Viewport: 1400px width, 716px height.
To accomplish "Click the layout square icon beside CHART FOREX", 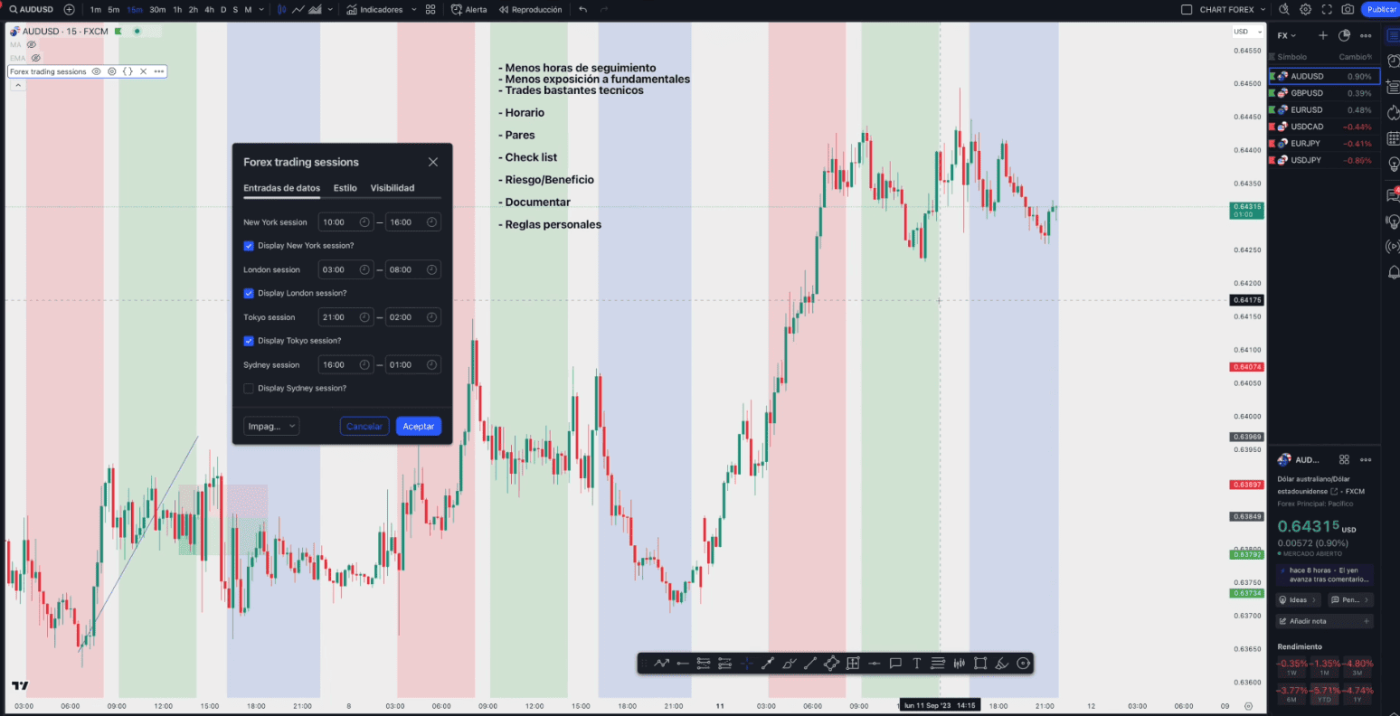I will 1187,9.
